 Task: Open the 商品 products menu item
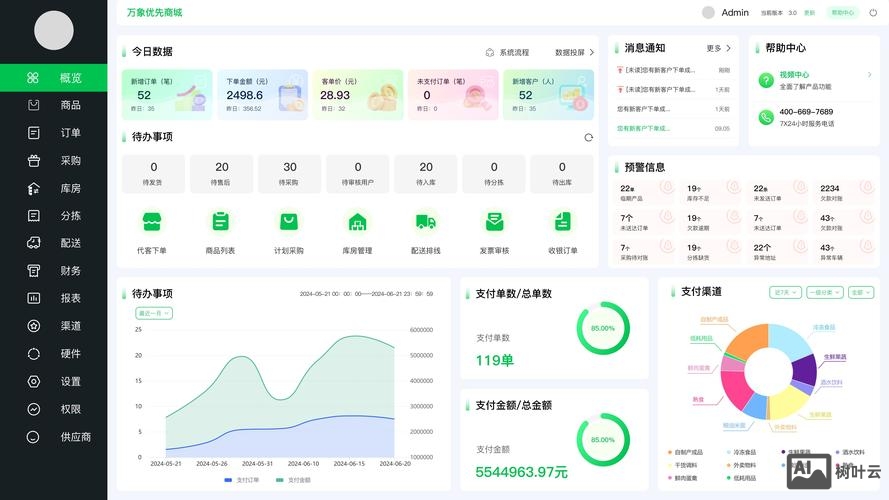coord(53,105)
